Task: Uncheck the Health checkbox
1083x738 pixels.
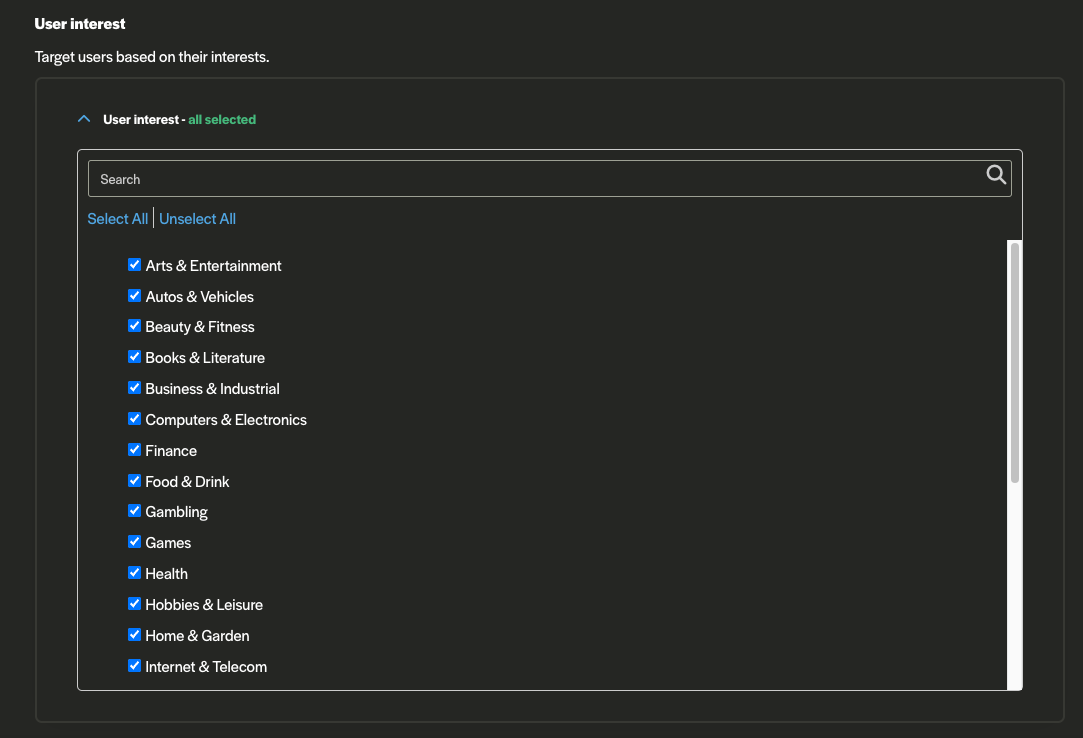Action: [x=134, y=573]
